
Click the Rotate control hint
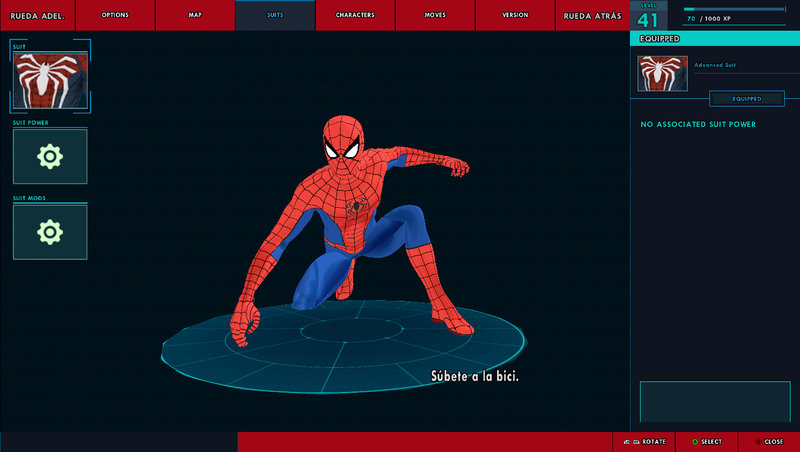point(645,442)
